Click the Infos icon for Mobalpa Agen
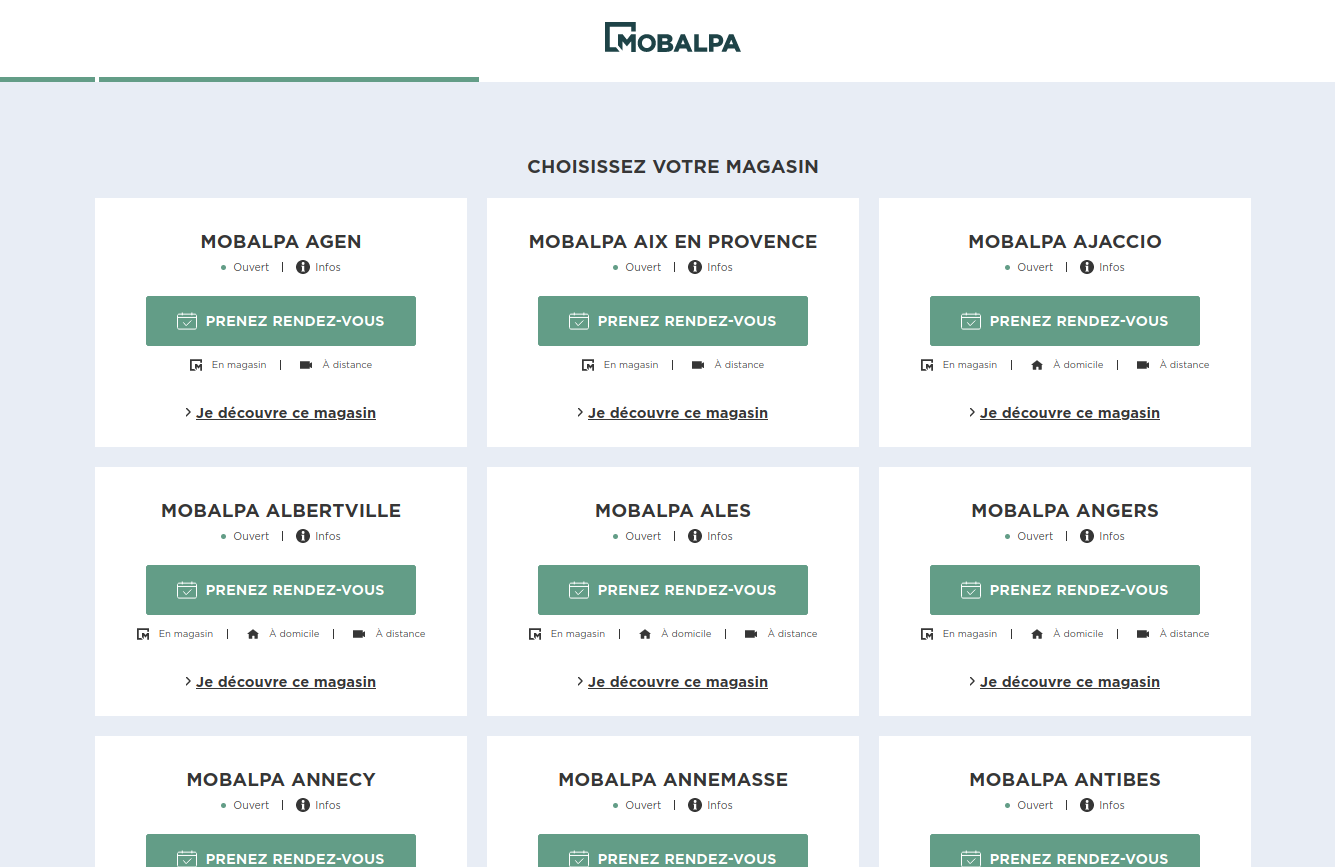1335x867 pixels. tap(303, 267)
